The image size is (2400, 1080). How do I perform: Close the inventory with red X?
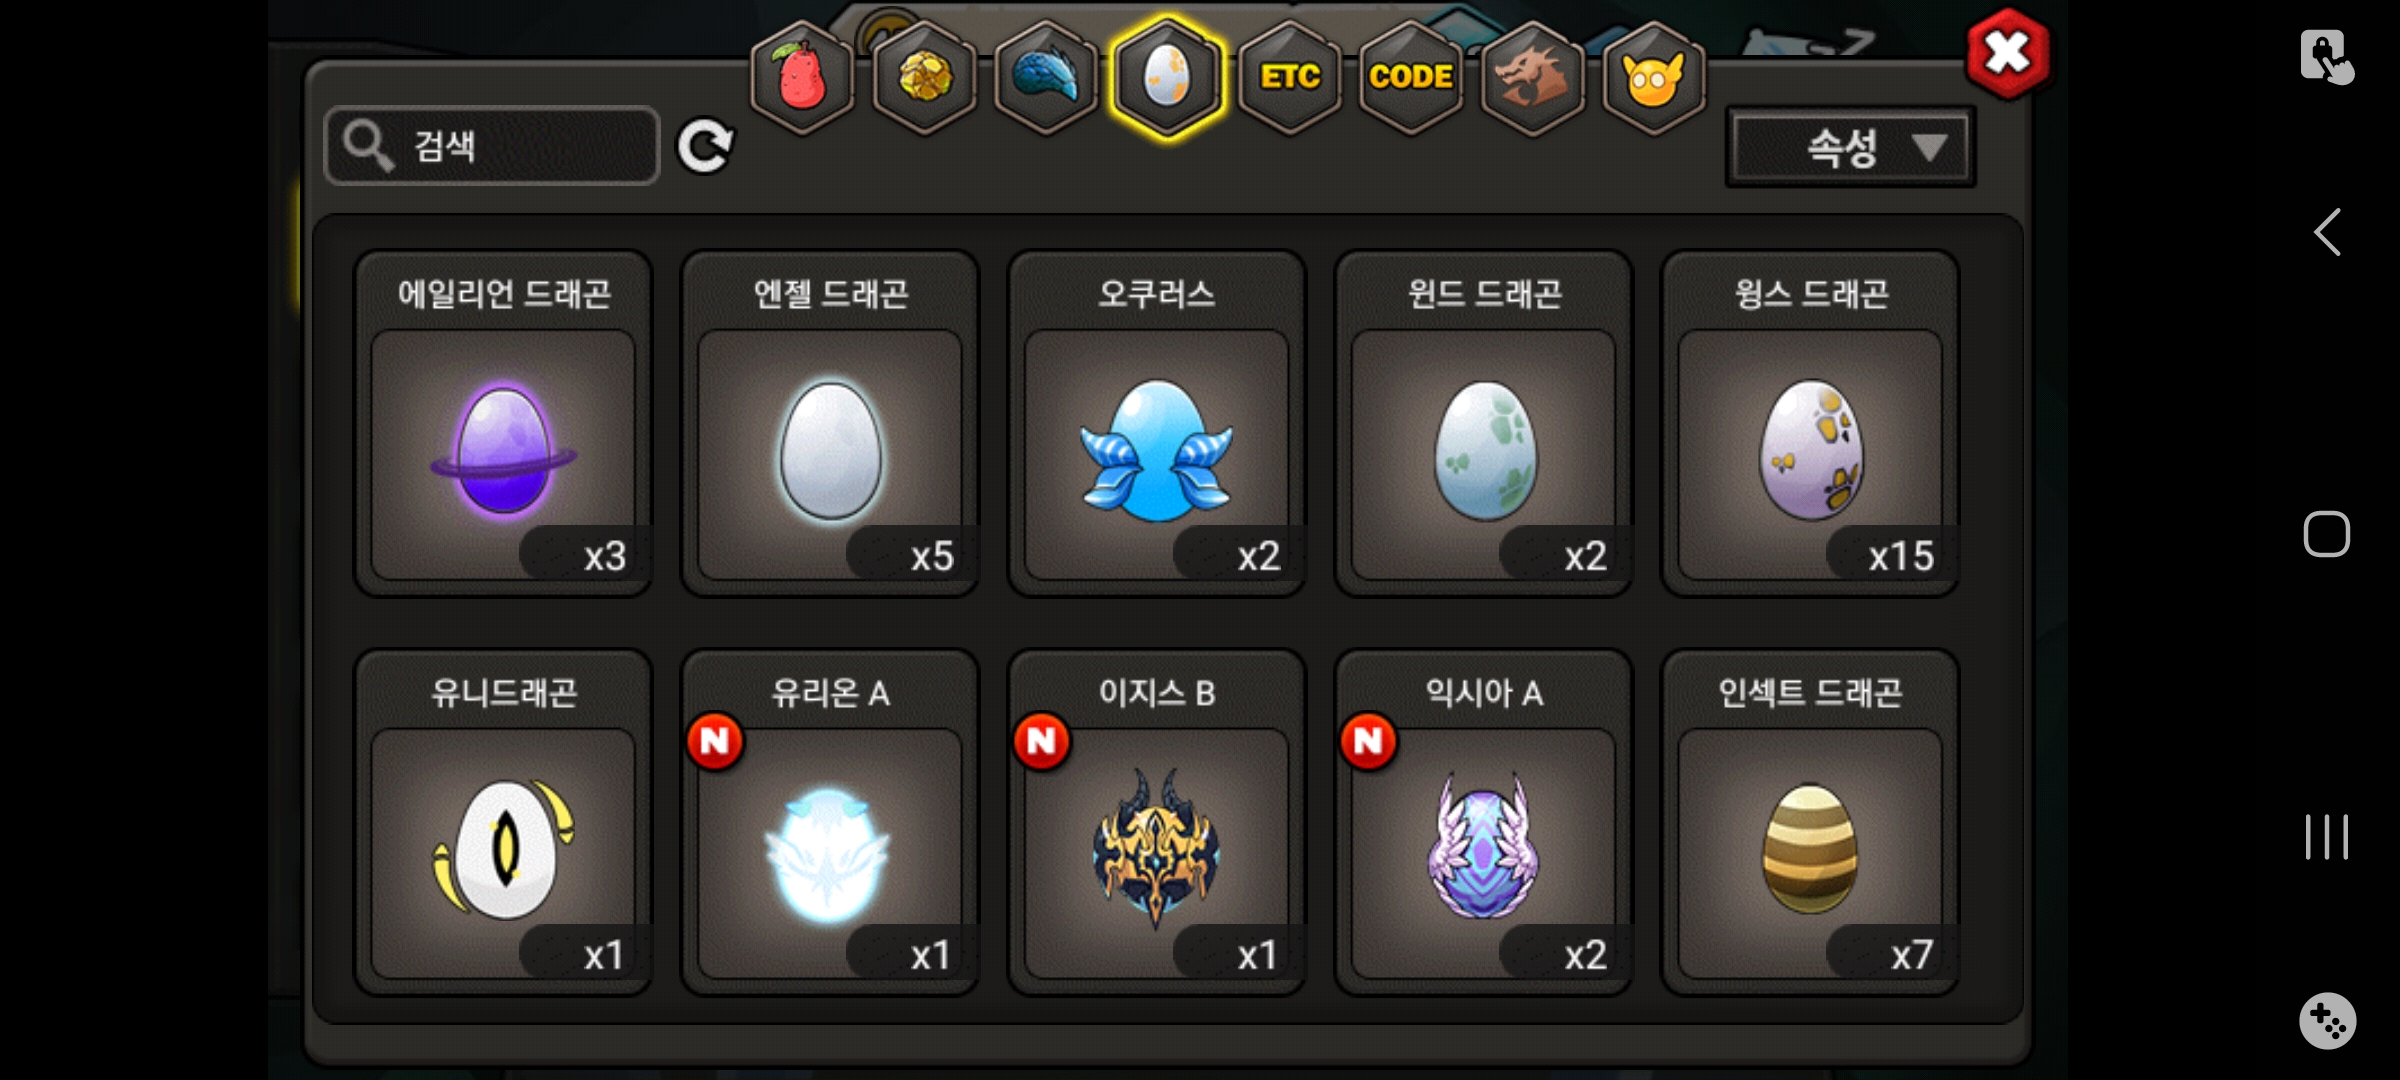[x=2007, y=53]
